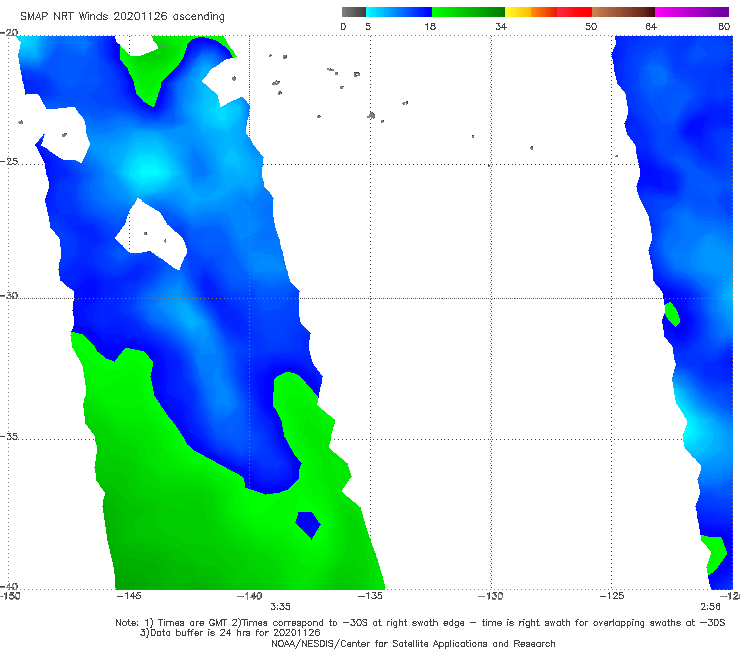Click the small blue patch inside green area
The width and height of the screenshot is (740, 650).
pos(308,524)
